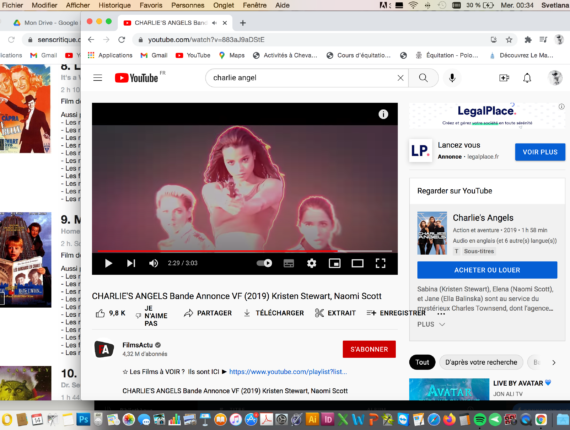Screen dimensions: 570x430
Task: Expand movie description with PLUS
Action: click(x=431, y=324)
